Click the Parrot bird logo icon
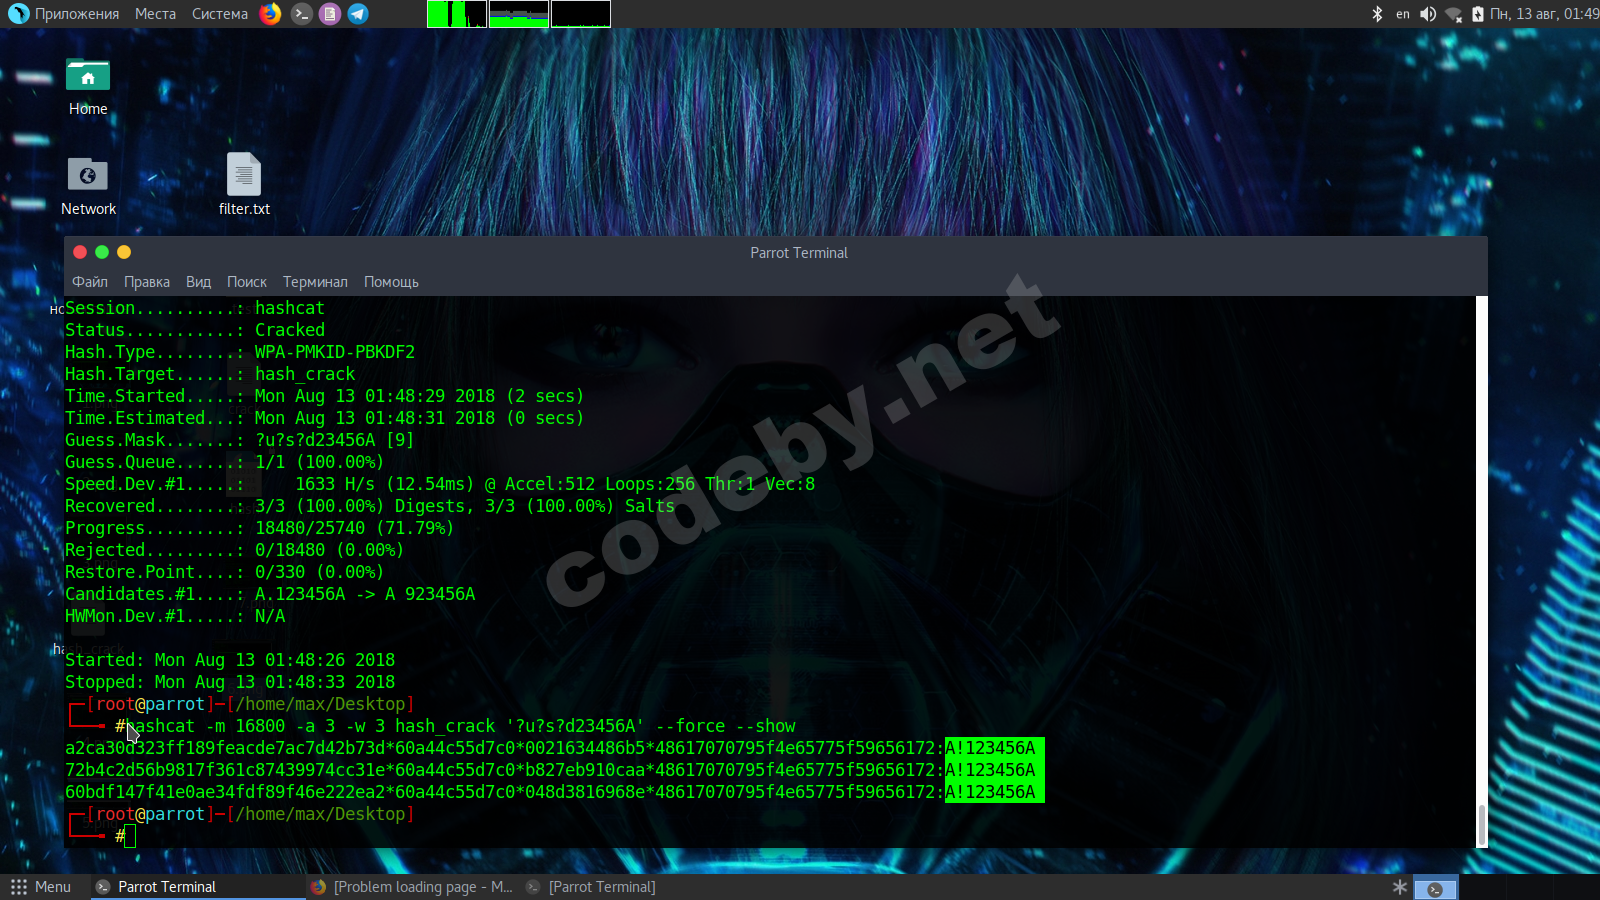Image resolution: width=1600 pixels, height=900 pixels. (19, 14)
